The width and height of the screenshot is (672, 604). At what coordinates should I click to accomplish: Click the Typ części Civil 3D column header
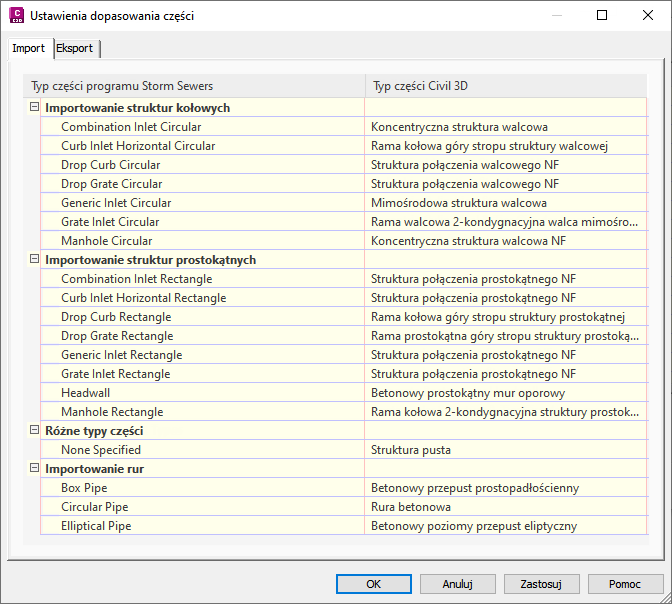[x=420, y=86]
